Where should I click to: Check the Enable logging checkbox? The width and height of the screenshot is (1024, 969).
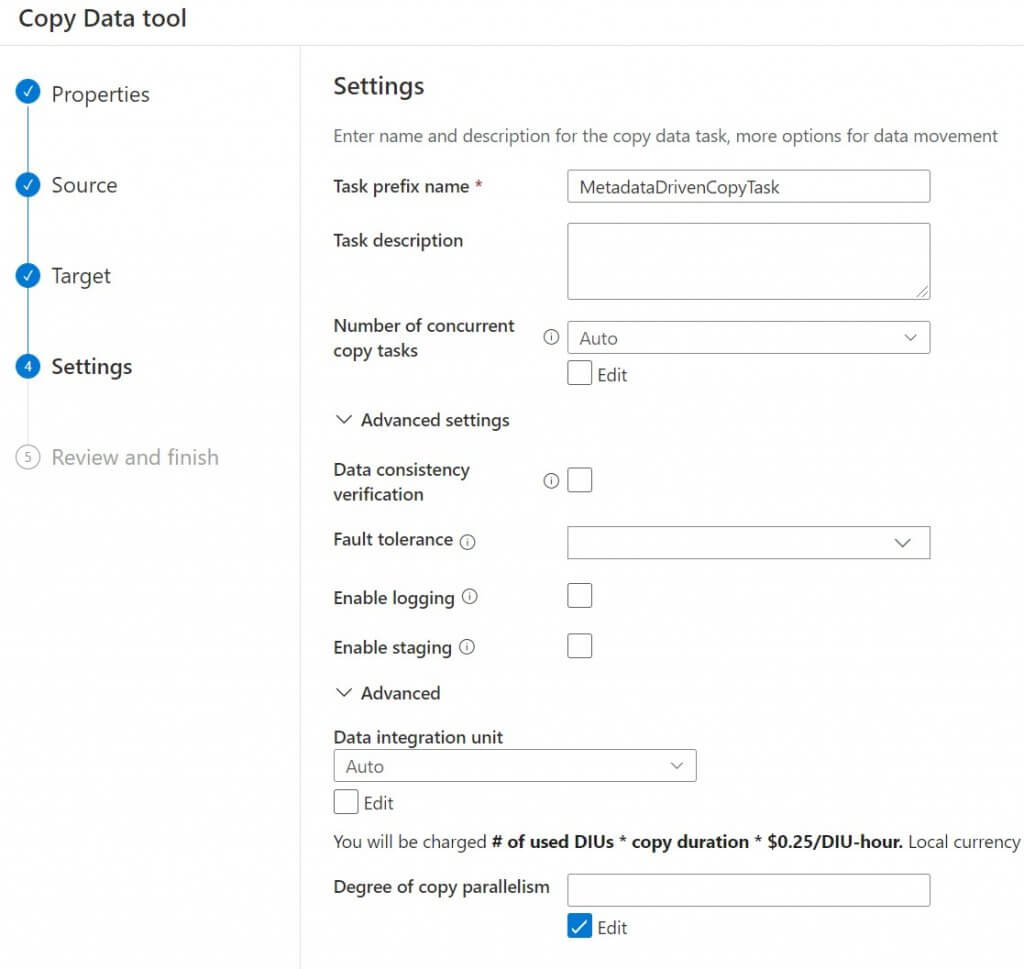[x=579, y=597]
